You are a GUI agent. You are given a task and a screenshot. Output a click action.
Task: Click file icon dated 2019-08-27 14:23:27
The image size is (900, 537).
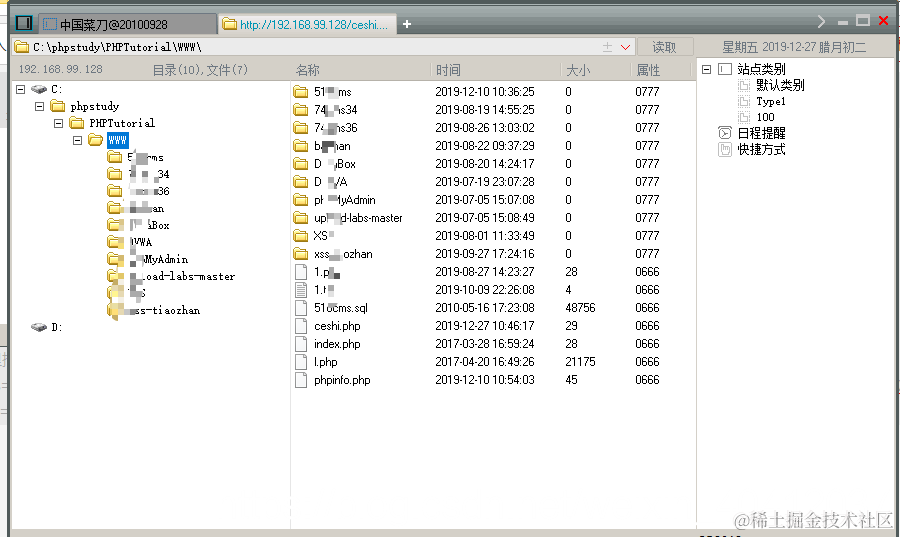pos(301,272)
